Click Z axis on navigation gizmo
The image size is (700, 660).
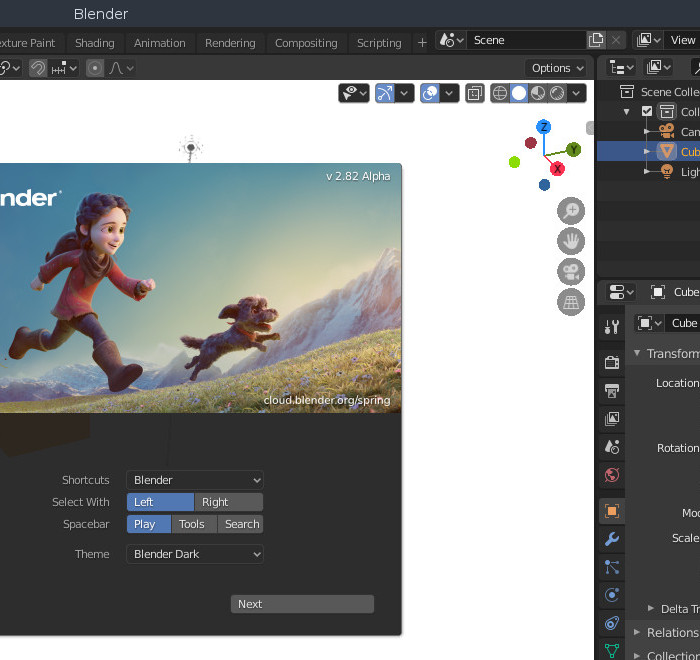coord(544,127)
